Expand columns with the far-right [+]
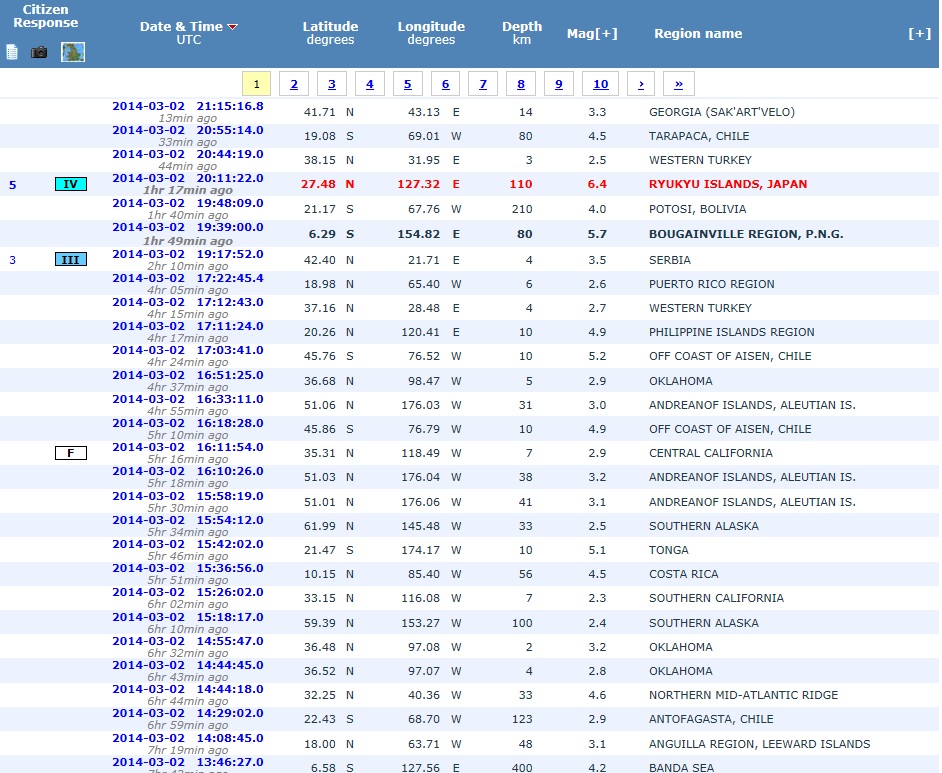 (x=919, y=34)
